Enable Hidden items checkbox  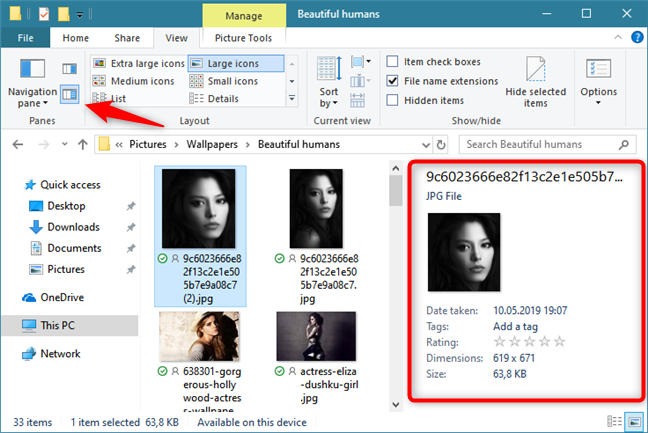pyautogui.click(x=392, y=100)
